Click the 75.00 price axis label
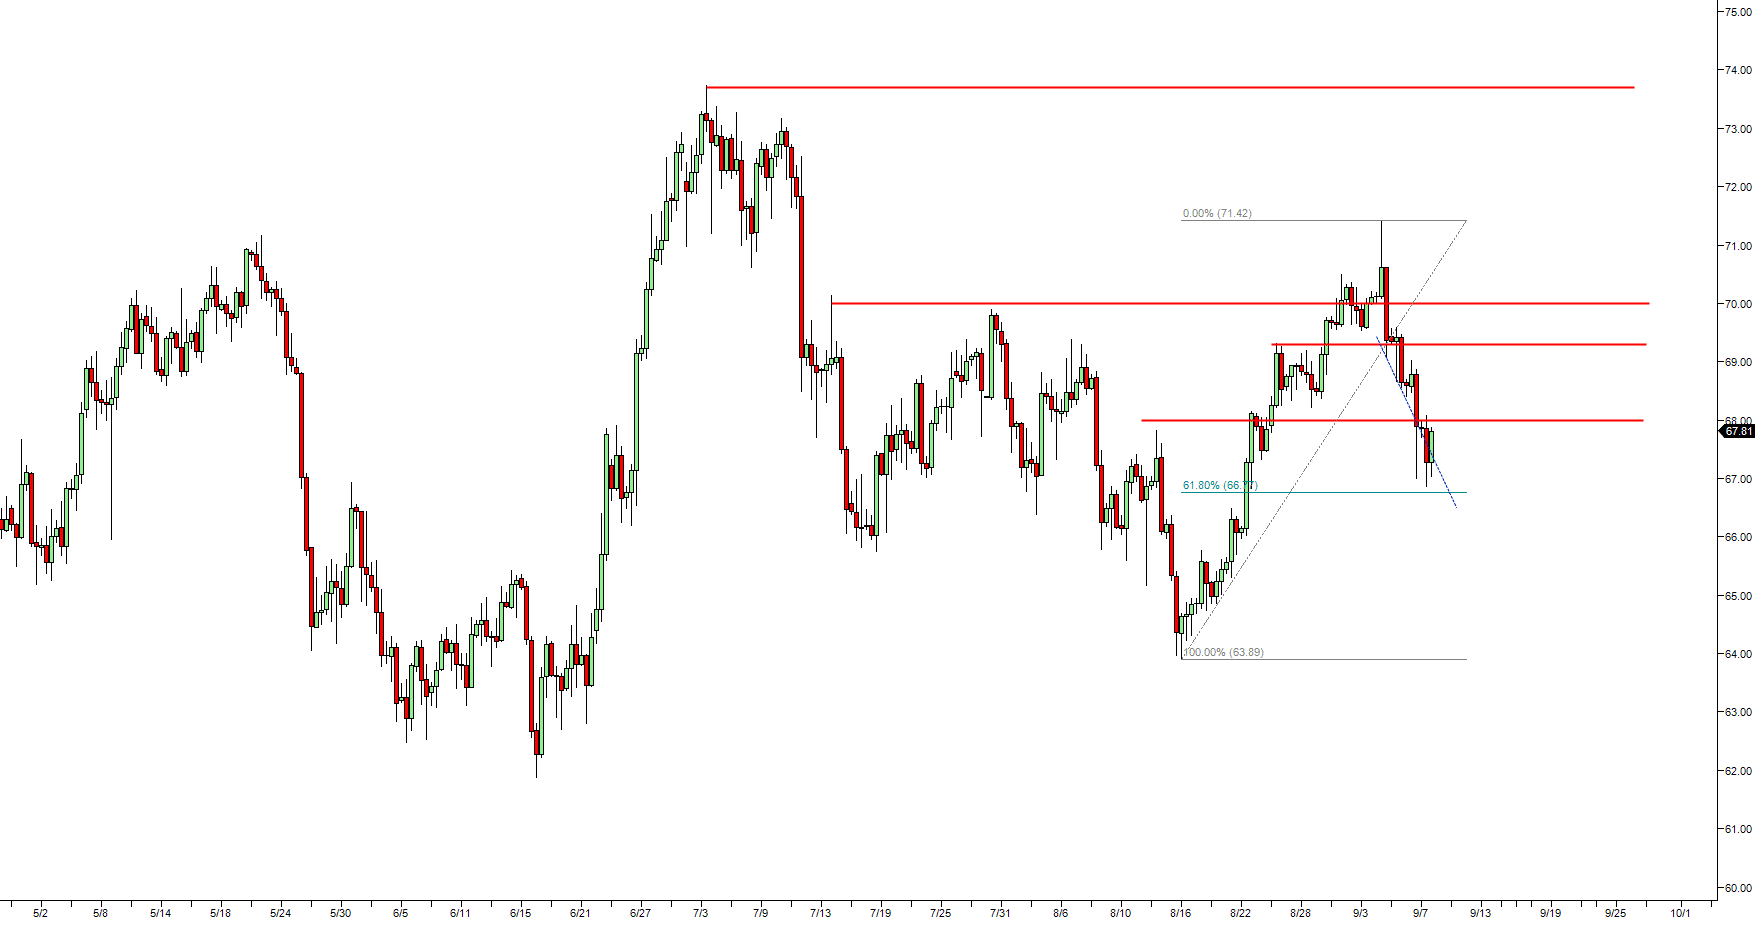This screenshot has height=927, width=1763. pos(1738,12)
